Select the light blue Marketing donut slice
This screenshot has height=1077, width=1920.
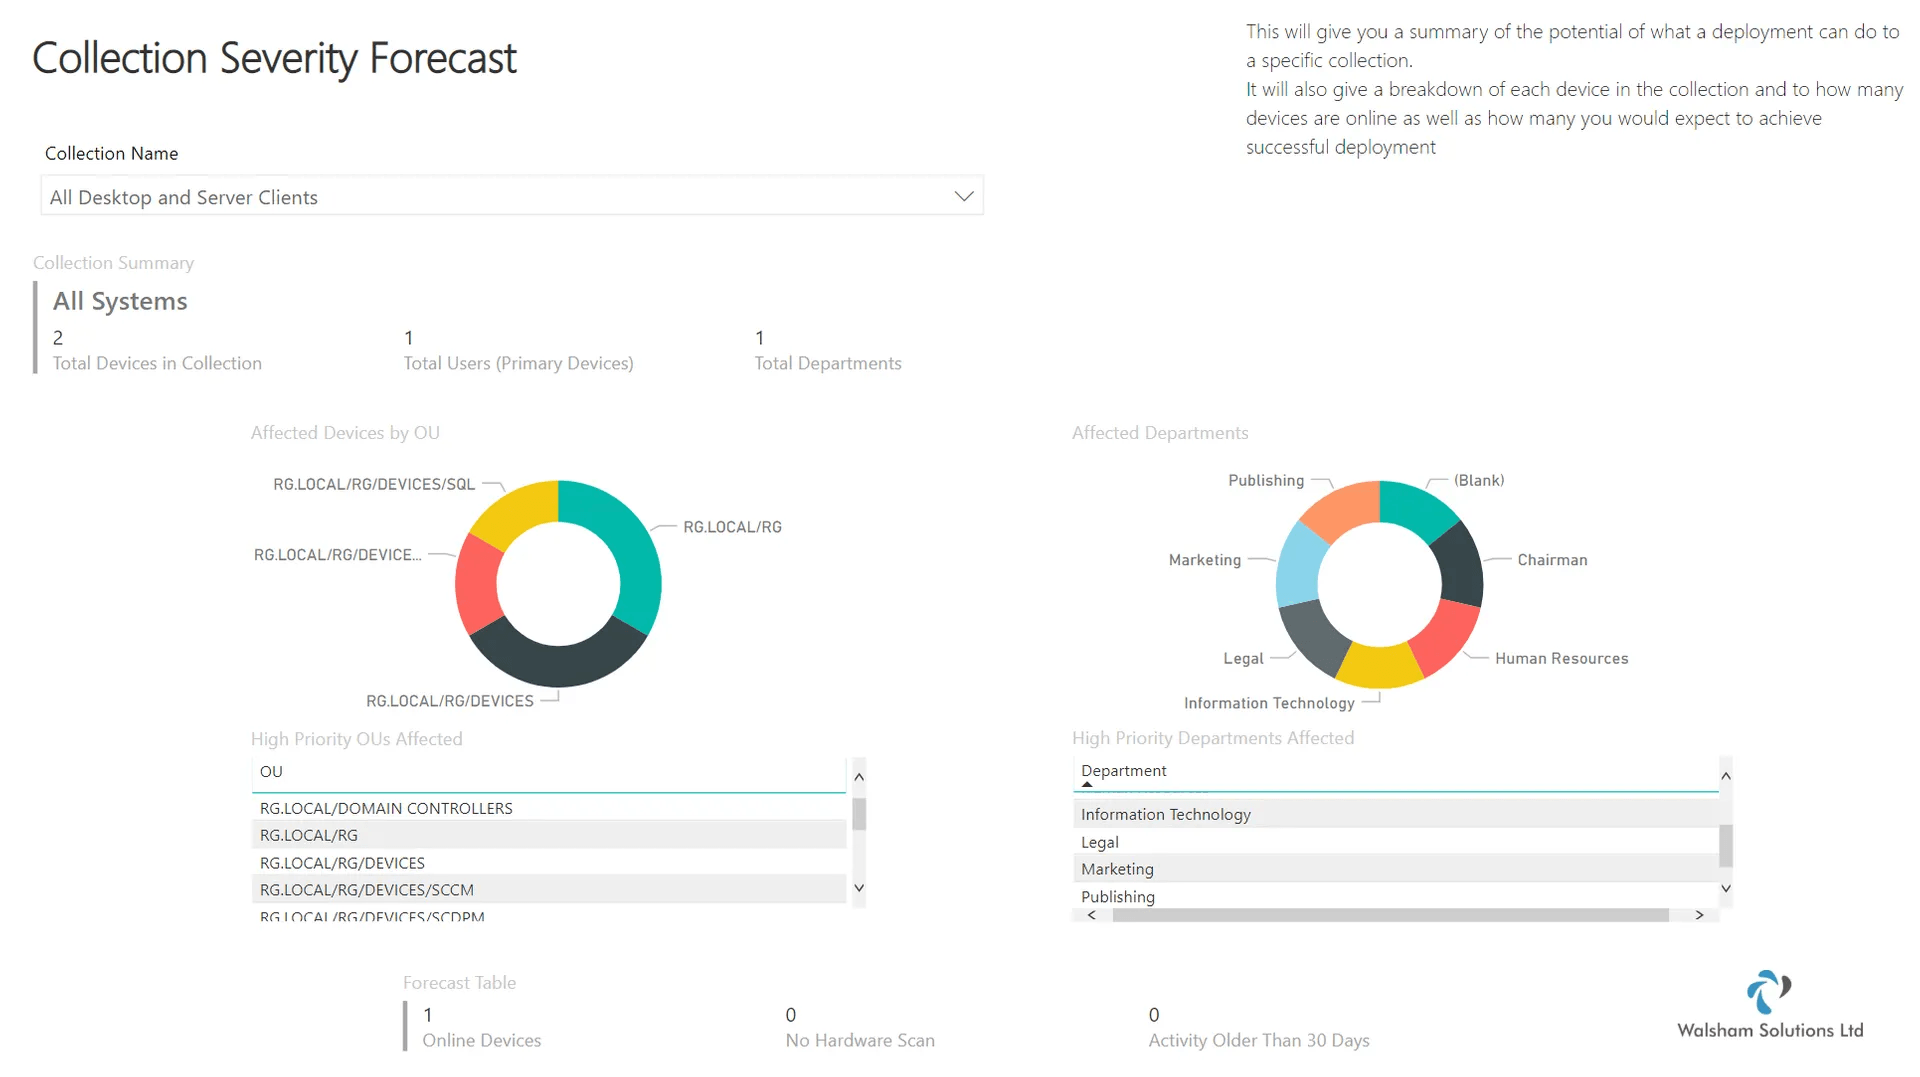1299,563
